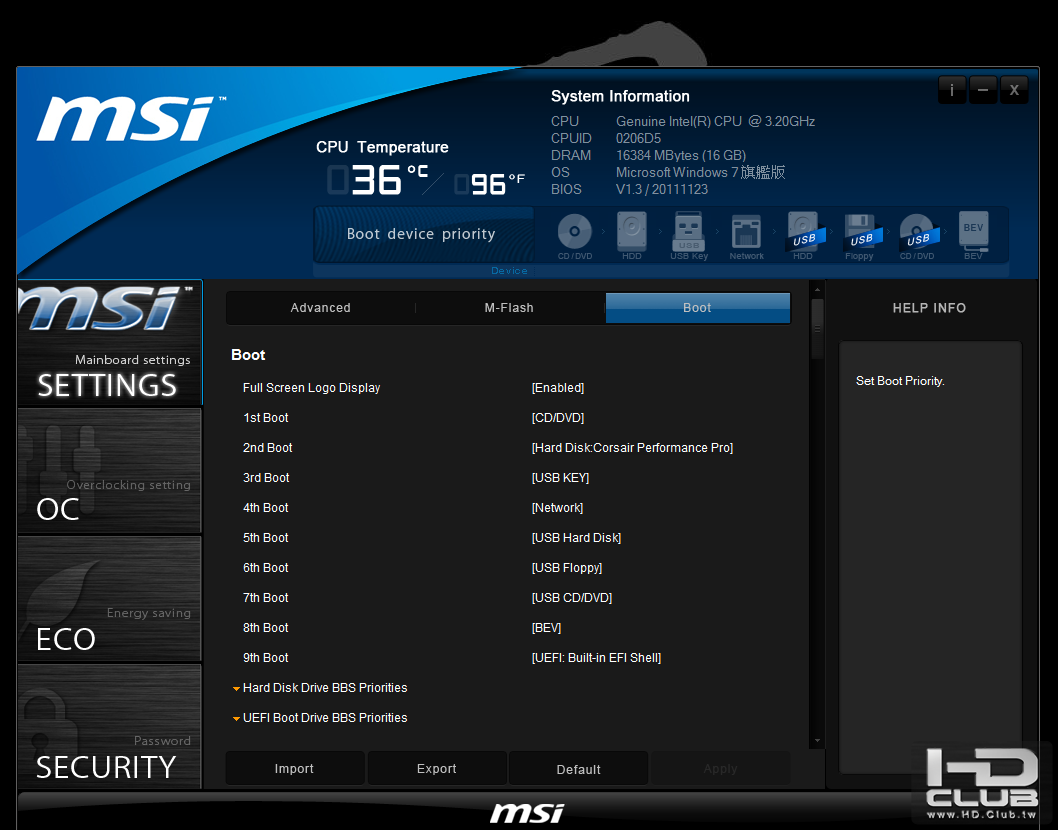Click the Boot device priority label
The height and width of the screenshot is (830, 1058).
click(x=421, y=234)
